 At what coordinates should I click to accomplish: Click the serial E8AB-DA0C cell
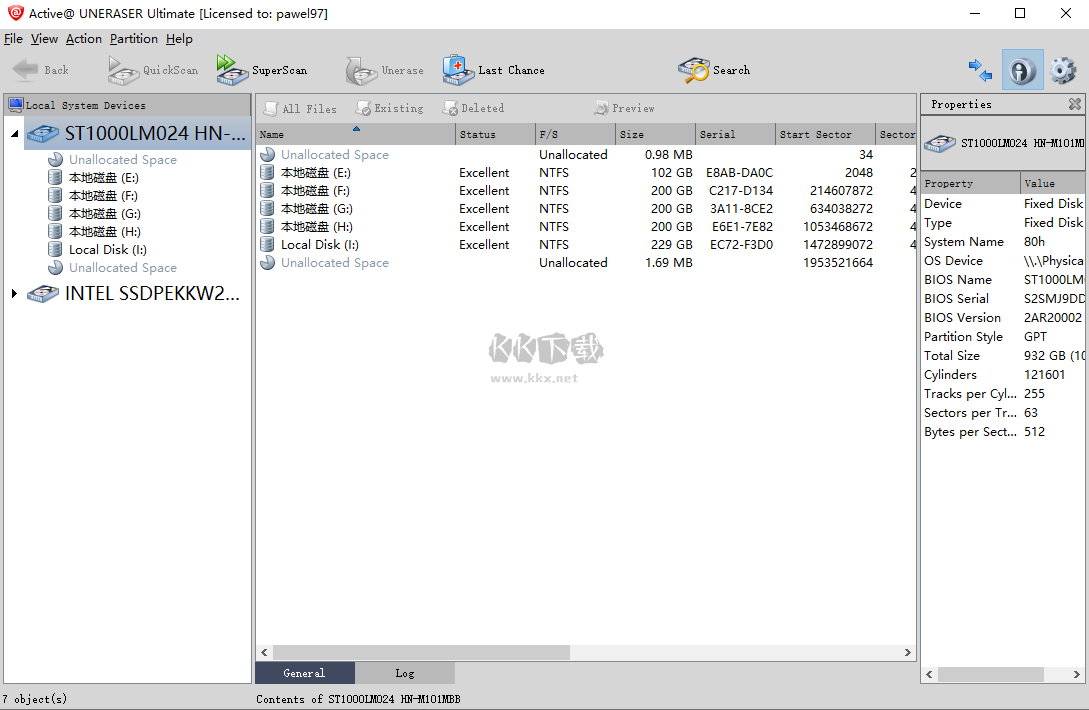739,172
